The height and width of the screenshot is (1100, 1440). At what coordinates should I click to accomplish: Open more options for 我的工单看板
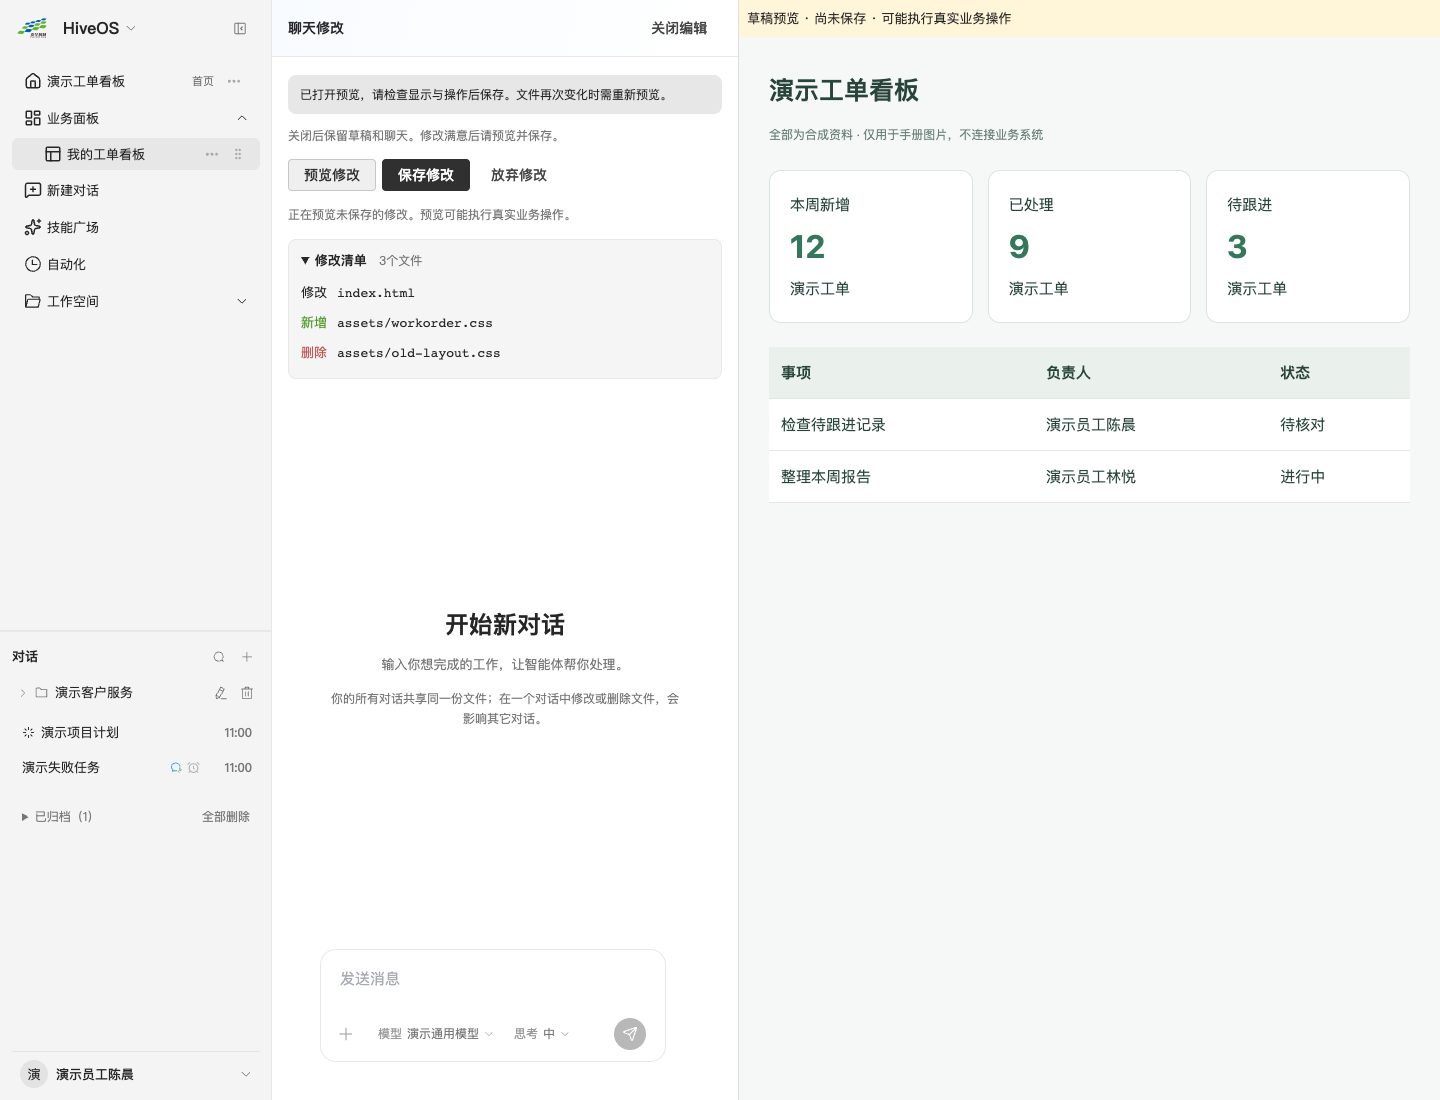click(212, 154)
